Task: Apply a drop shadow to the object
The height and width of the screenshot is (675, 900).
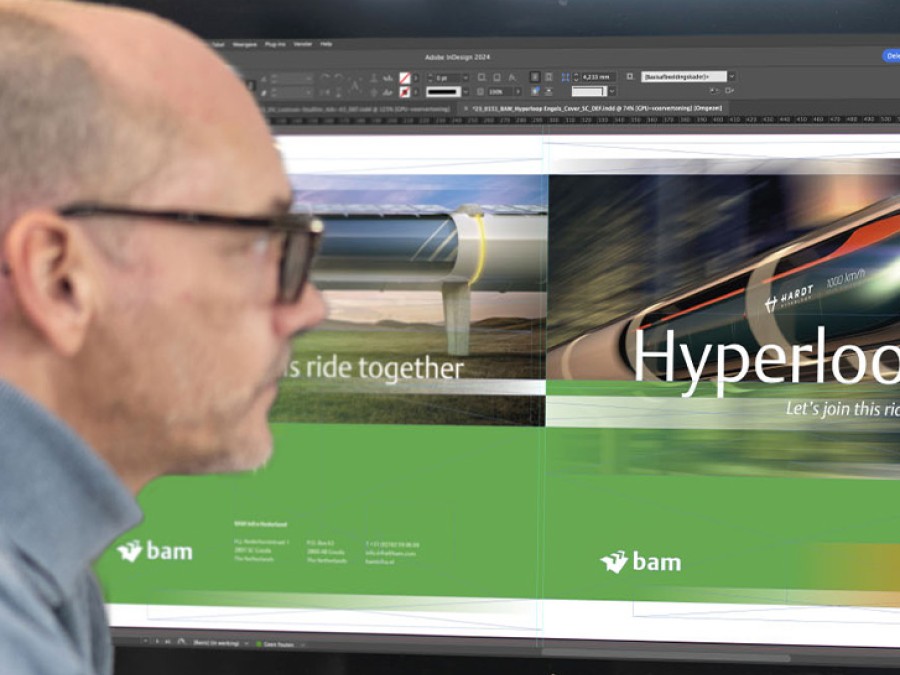Action: [496, 77]
